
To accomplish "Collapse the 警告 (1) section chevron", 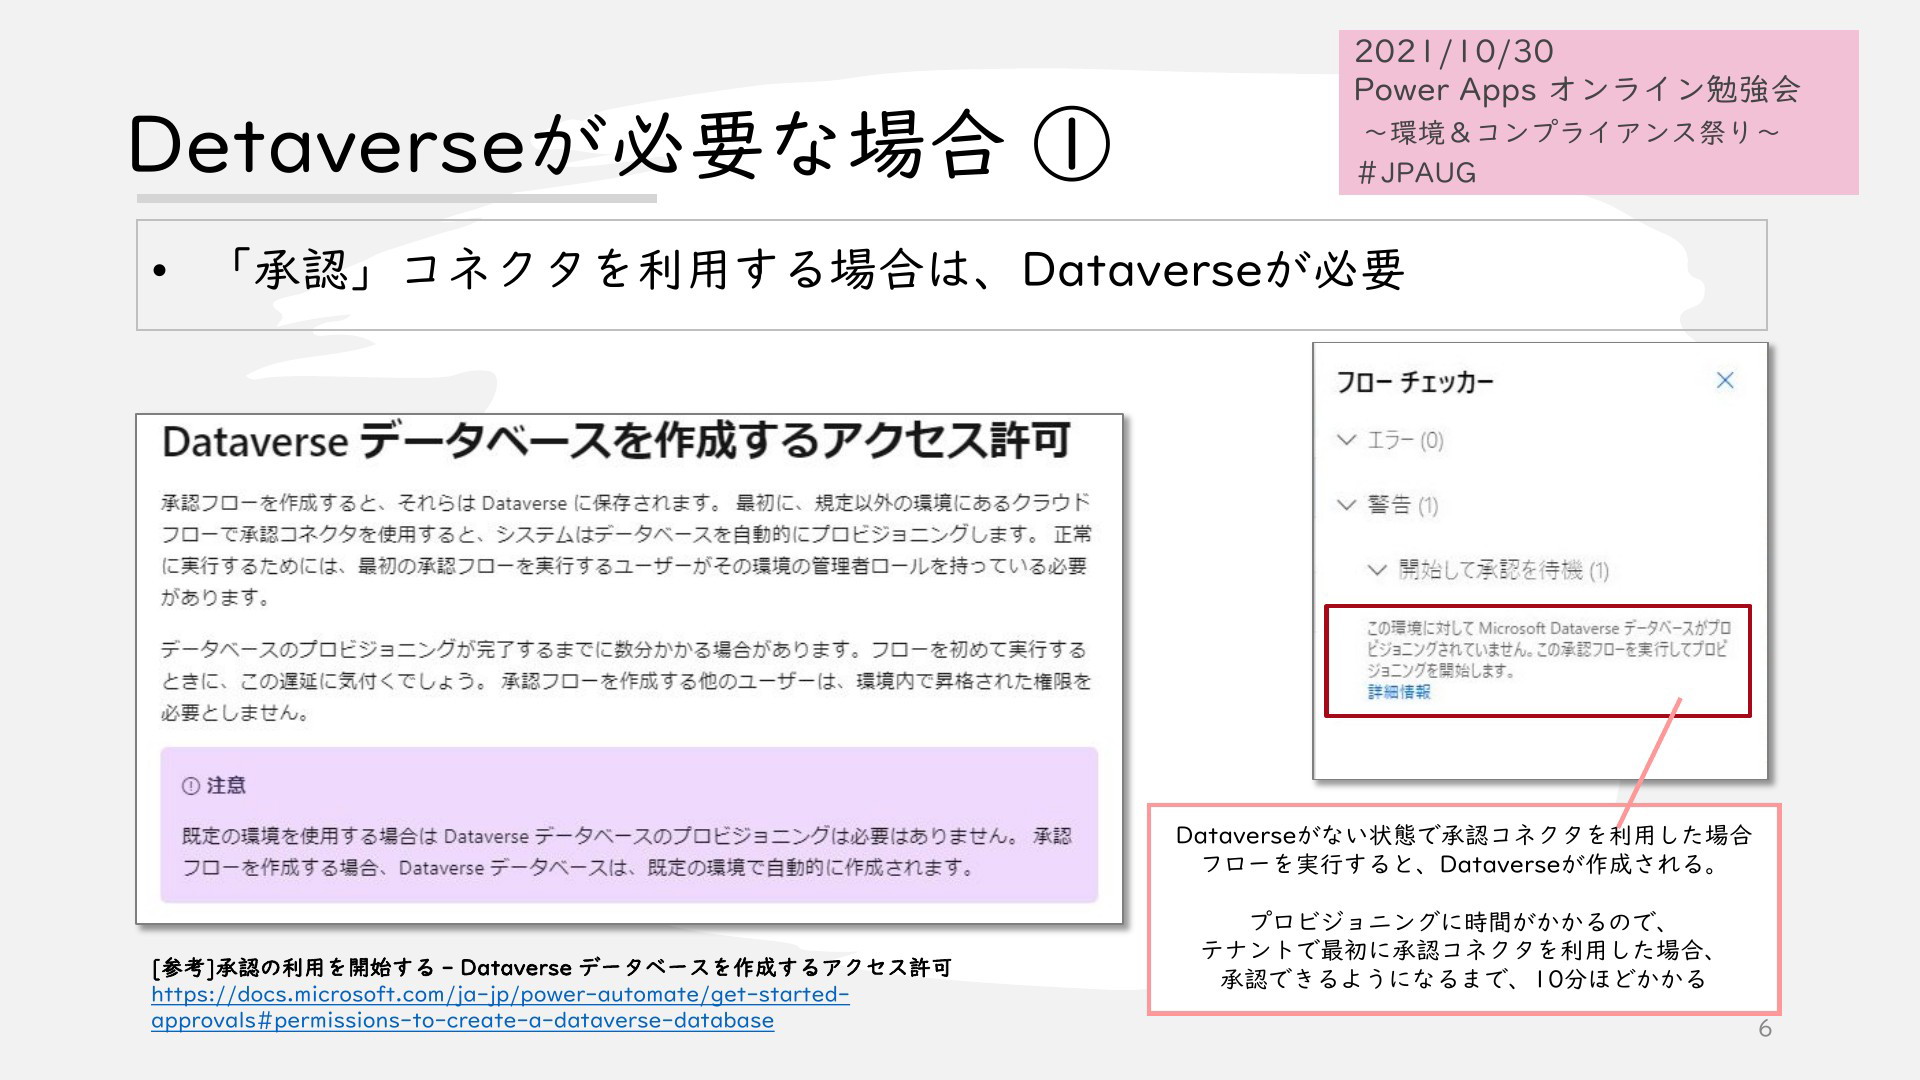I will (1347, 504).
